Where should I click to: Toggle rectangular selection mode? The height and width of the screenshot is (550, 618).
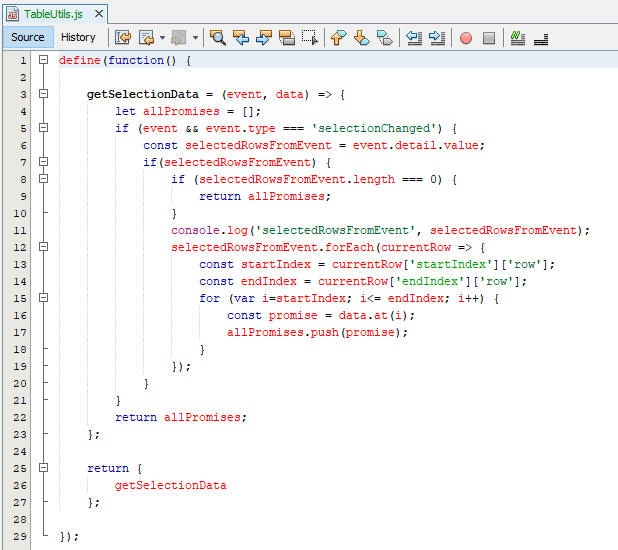click(310, 38)
